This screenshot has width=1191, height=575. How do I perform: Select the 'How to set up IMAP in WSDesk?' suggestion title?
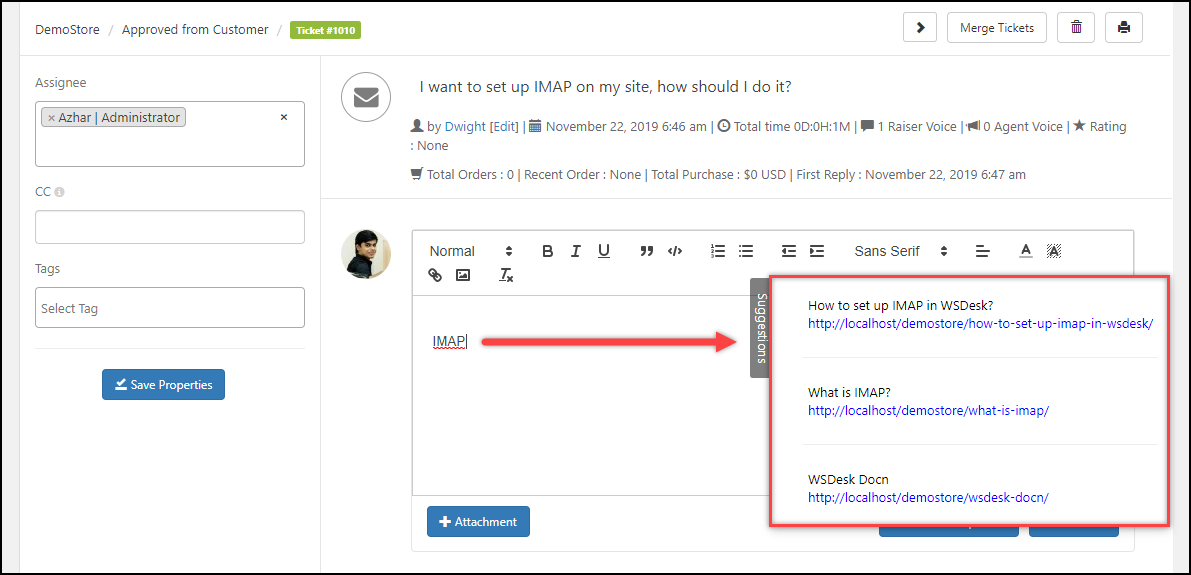[901, 305]
